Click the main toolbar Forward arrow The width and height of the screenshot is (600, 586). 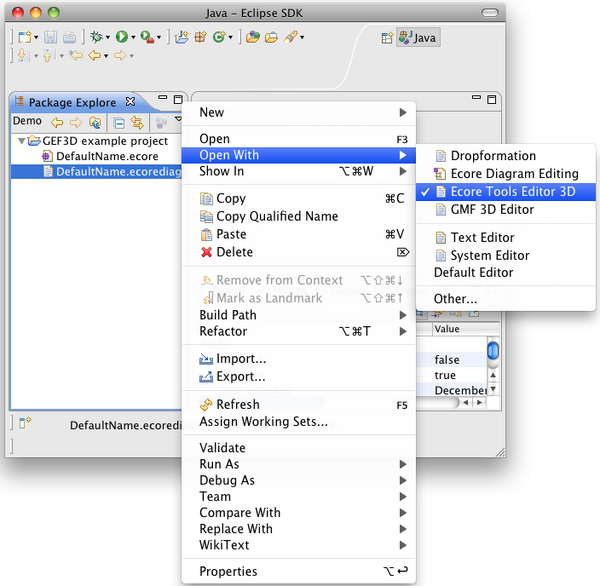click(x=120, y=56)
